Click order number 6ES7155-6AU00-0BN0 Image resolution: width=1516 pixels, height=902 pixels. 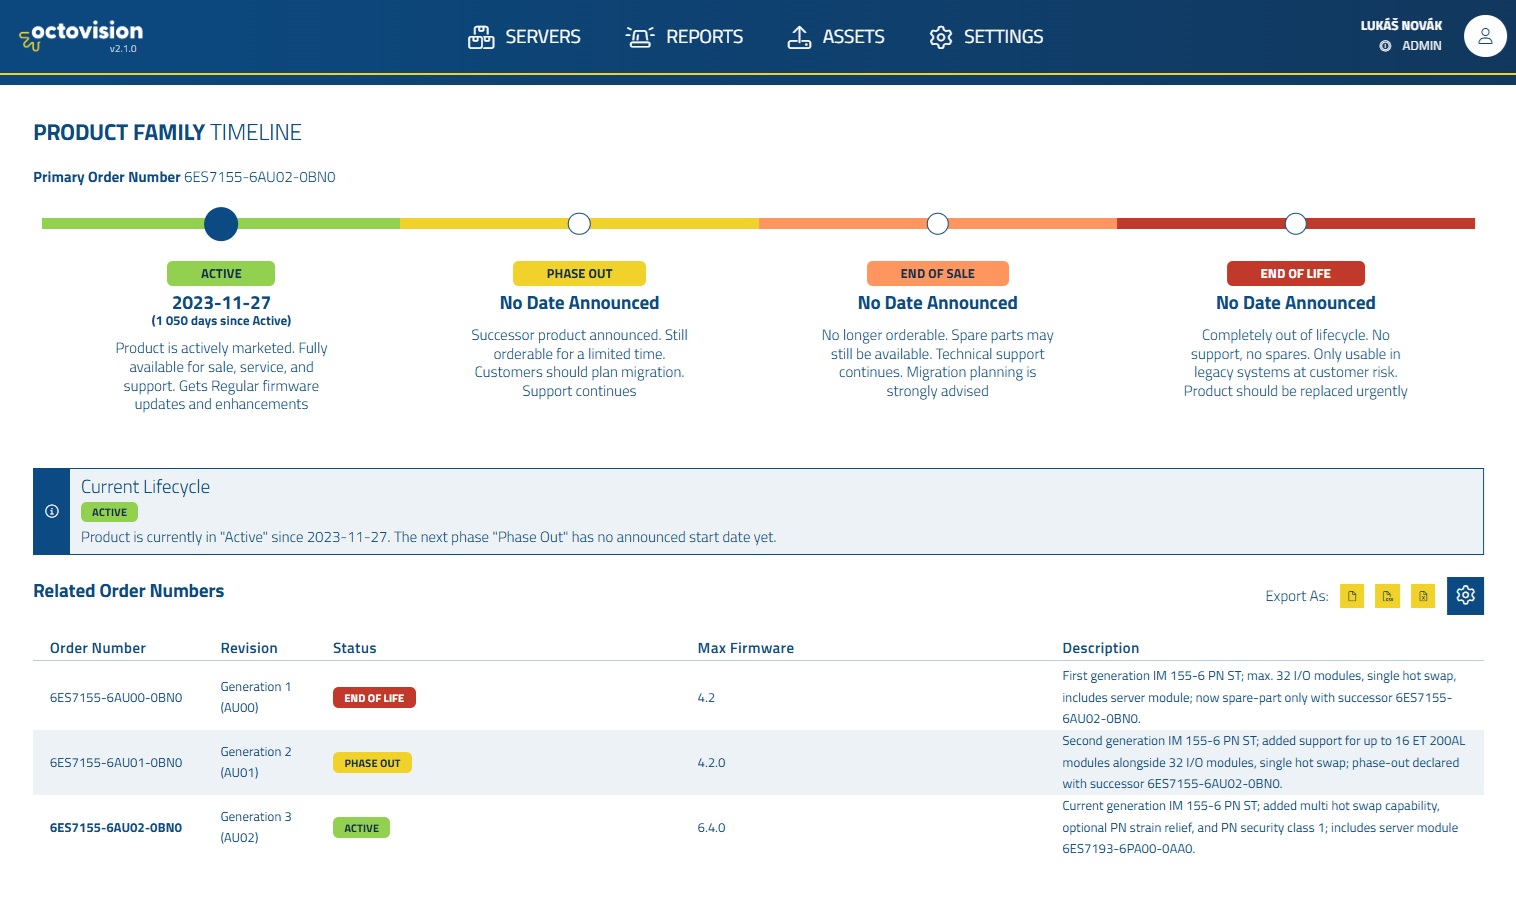coord(116,698)
